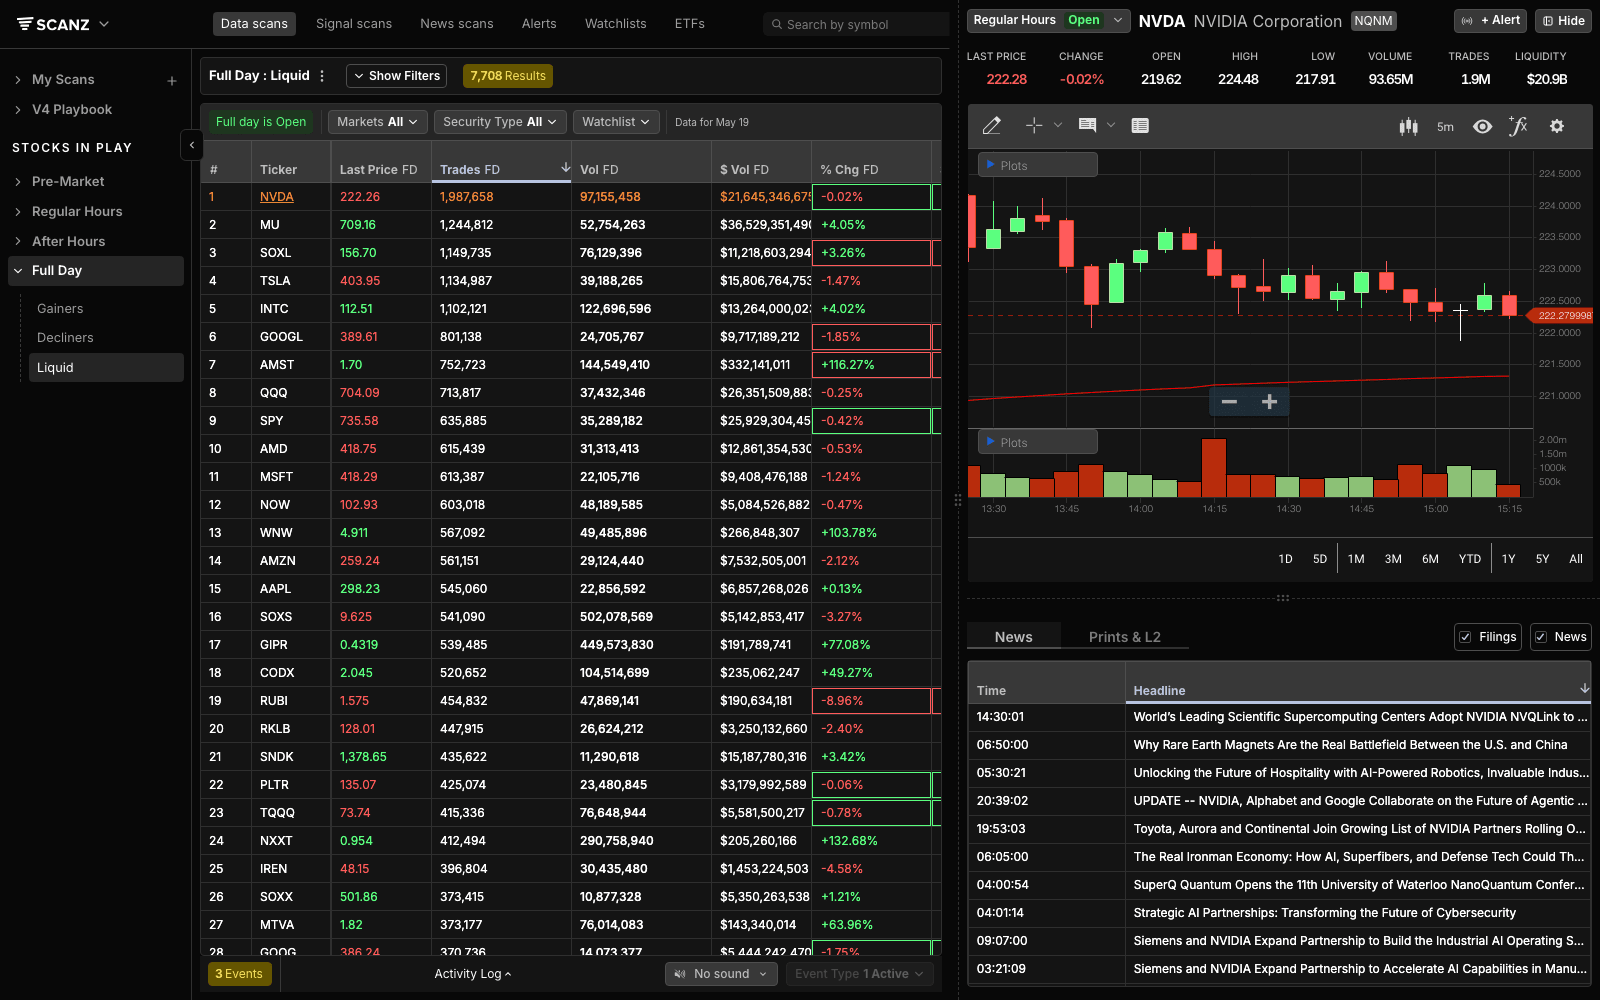Open the Markets All dropdown
Viewport: 1600px width, 1000px height.
(x=378, y=122)
